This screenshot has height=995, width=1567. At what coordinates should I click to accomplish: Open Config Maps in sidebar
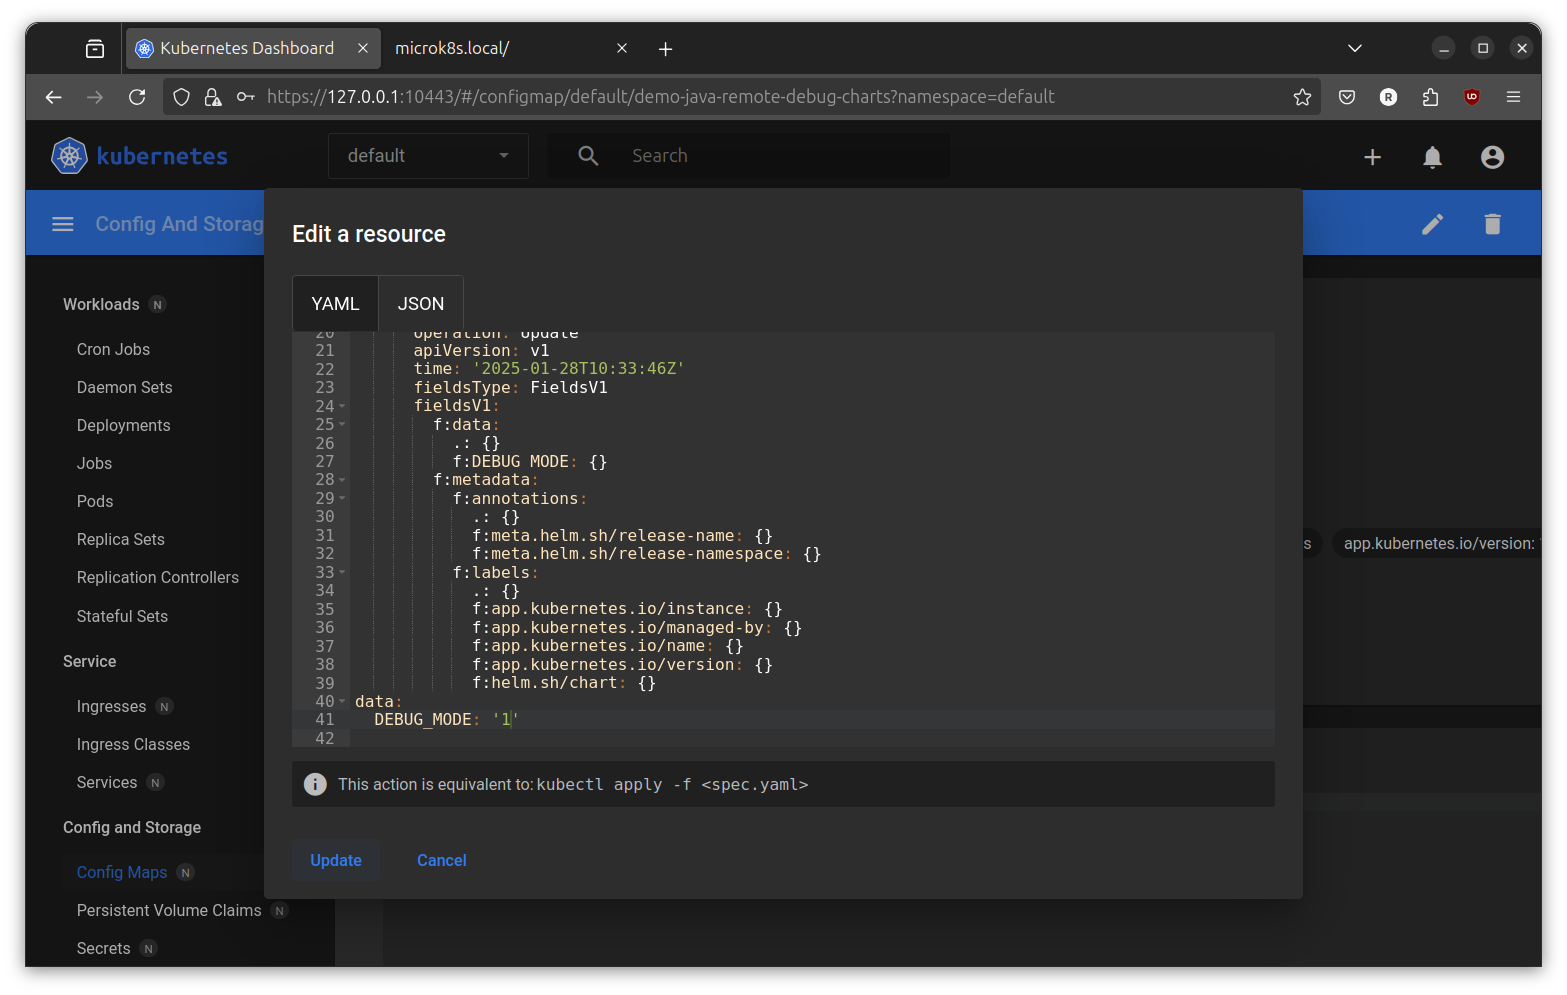tap(122, 872)
